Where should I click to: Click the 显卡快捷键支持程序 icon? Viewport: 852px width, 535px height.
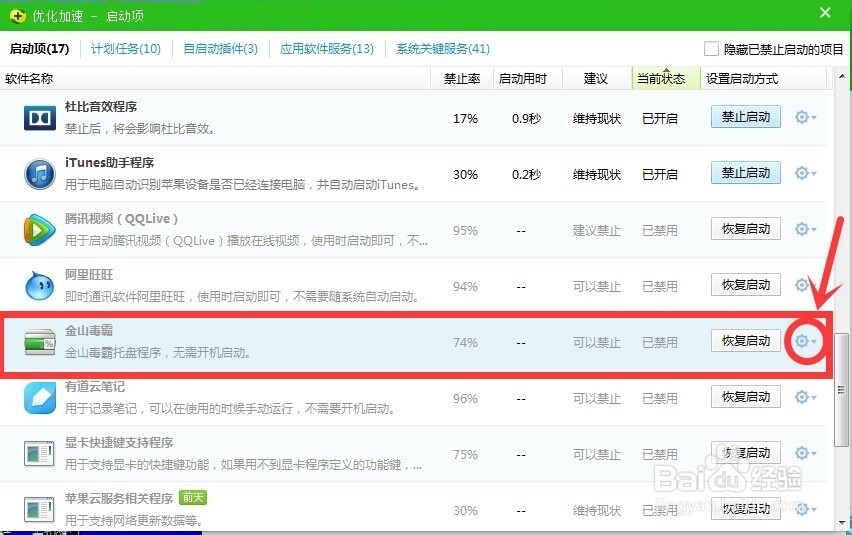click(x=39, y=454)
